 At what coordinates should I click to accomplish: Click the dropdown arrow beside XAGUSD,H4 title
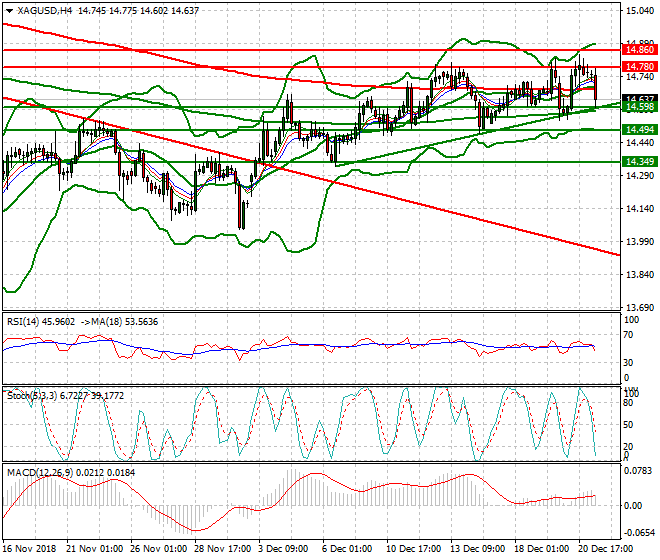click(x=9, y=11)
